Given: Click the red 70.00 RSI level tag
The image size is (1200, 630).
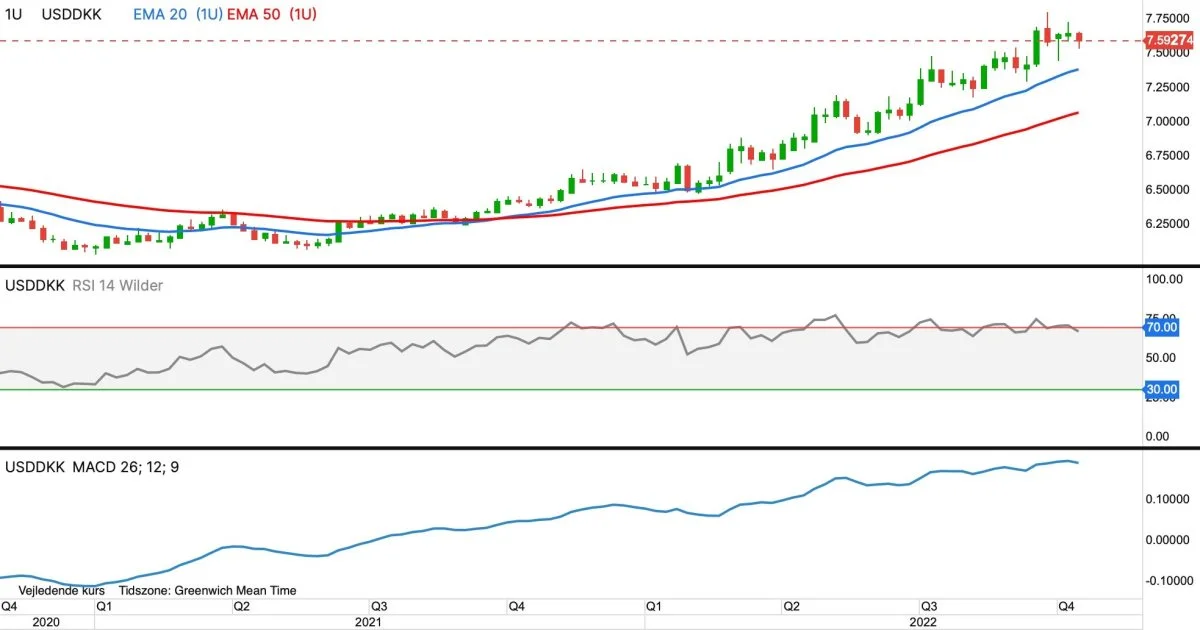Looking at the screenshot, I should coord(1162,327).
